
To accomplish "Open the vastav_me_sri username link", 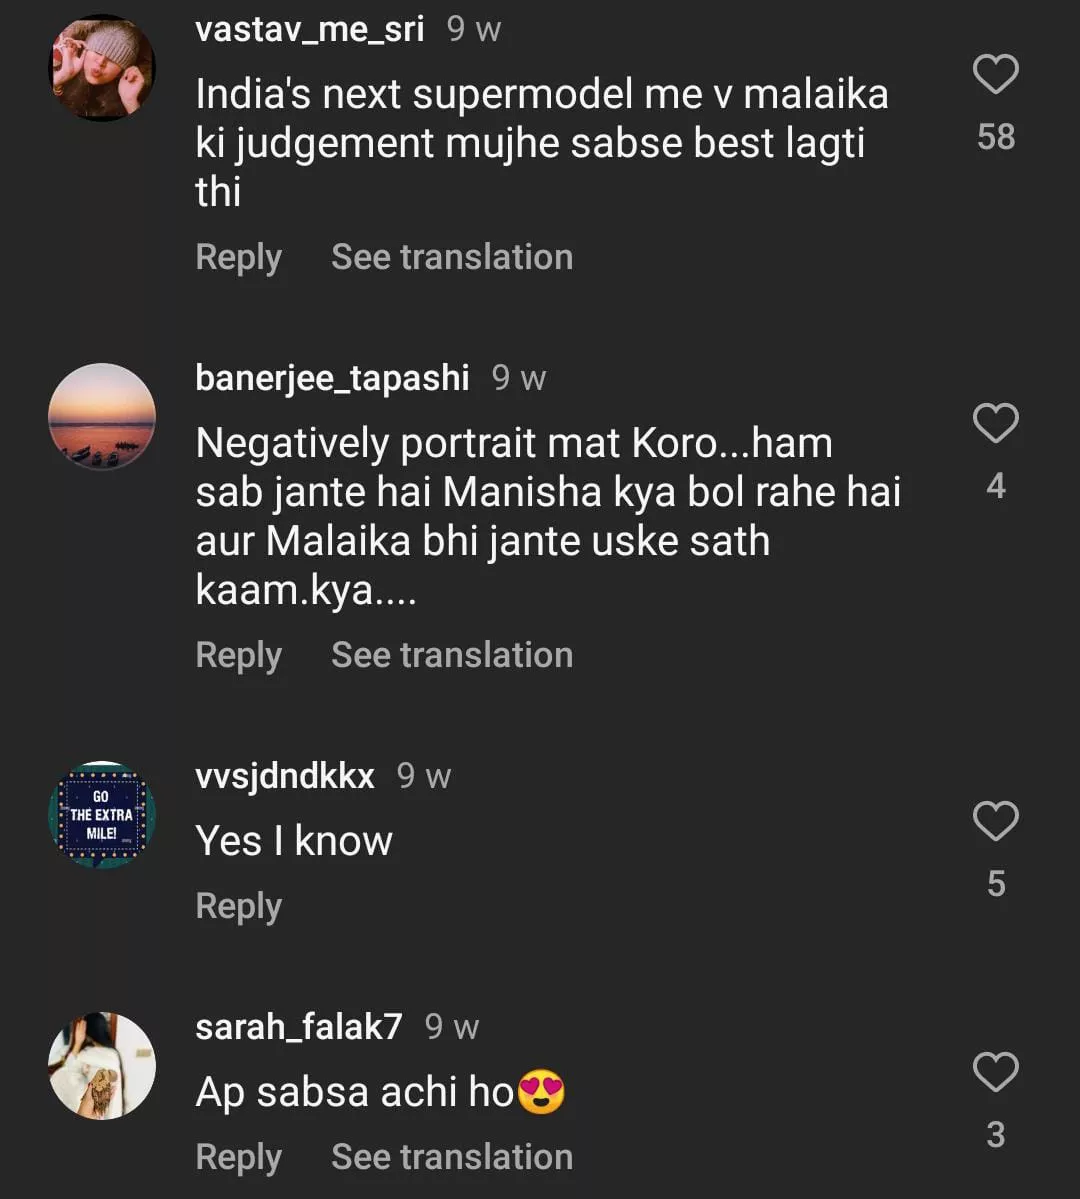I will [310, 30].
